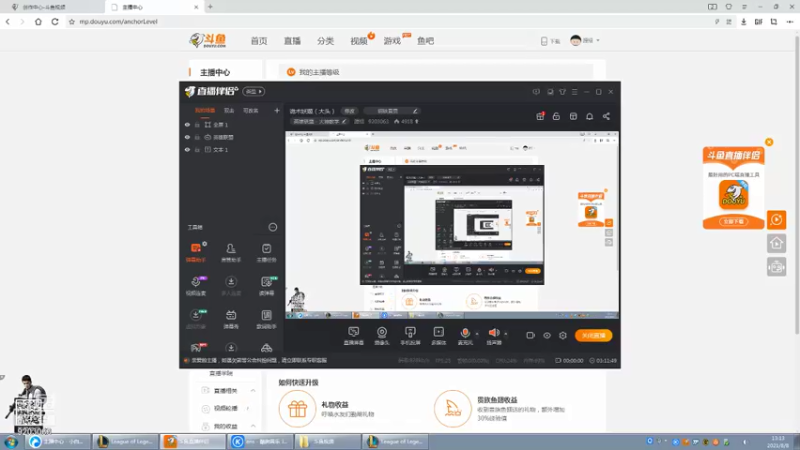Open 分类 in the Douyu navigation
Image resolution: width=800 pixels, height=450 pixels.
326,41
